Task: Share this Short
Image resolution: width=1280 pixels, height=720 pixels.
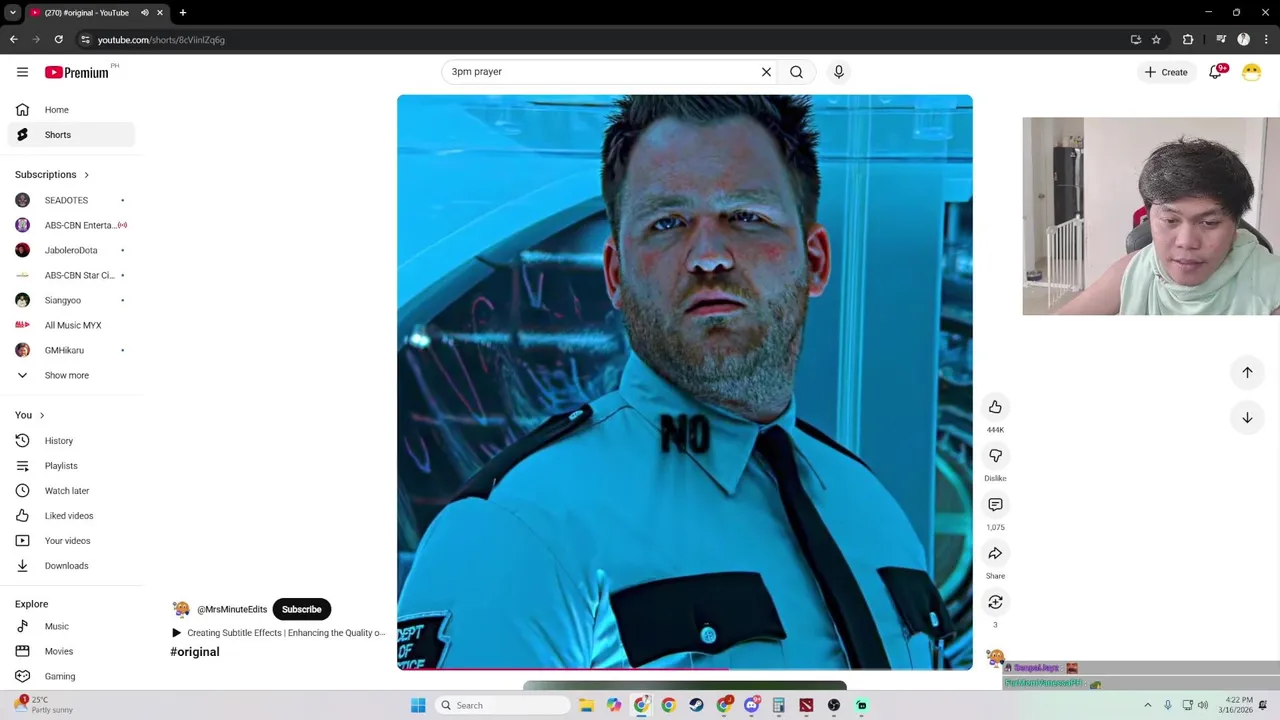Action: point(995,553)
